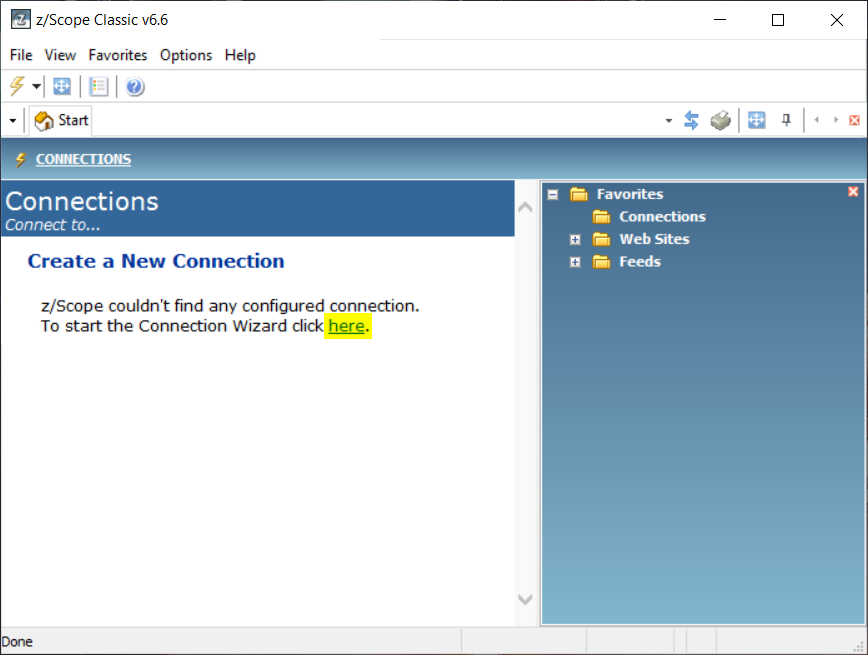Open the View menu
The width and height of the screenshot is (868, 655).
60,55
